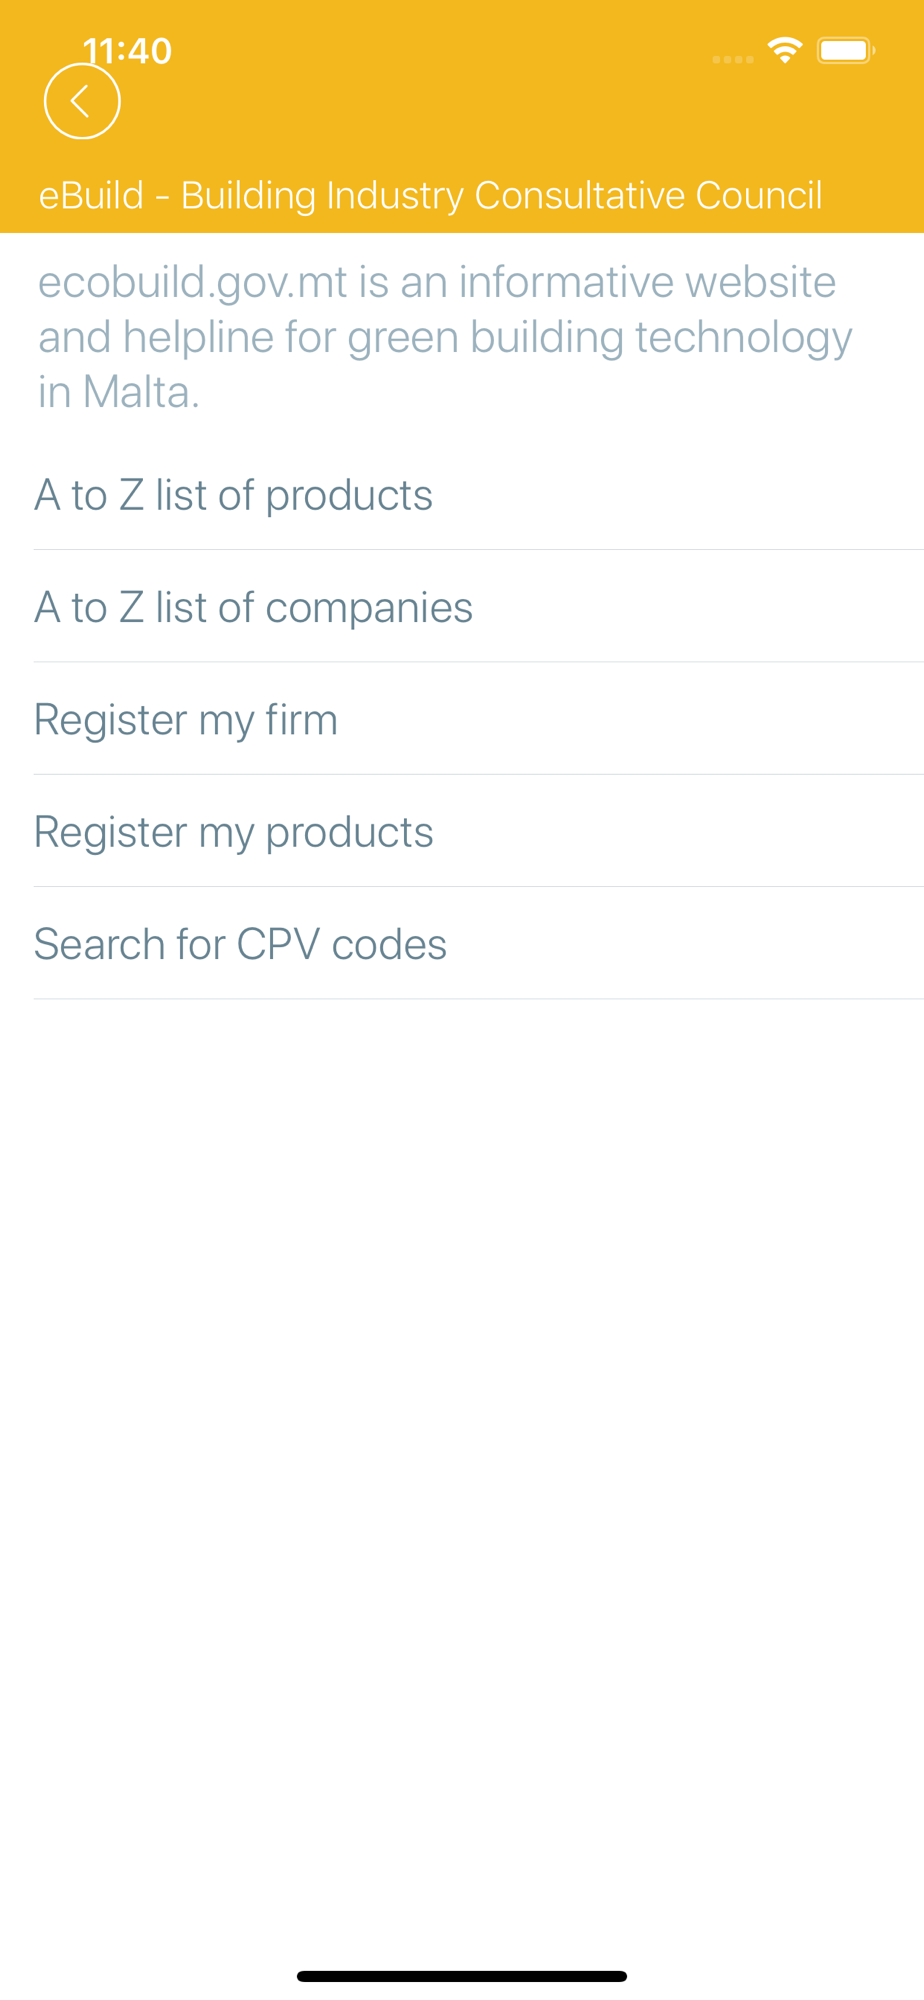Open A to Z list of companies
Image resolution: width=924 pixels, height=2000 pixels.
(x=254, y=607)
